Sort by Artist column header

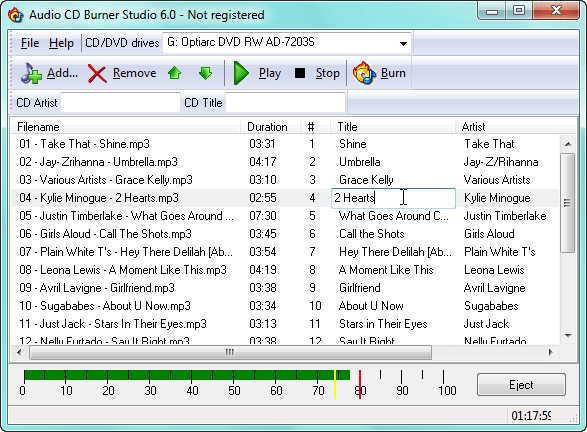(x=515, y=127)
